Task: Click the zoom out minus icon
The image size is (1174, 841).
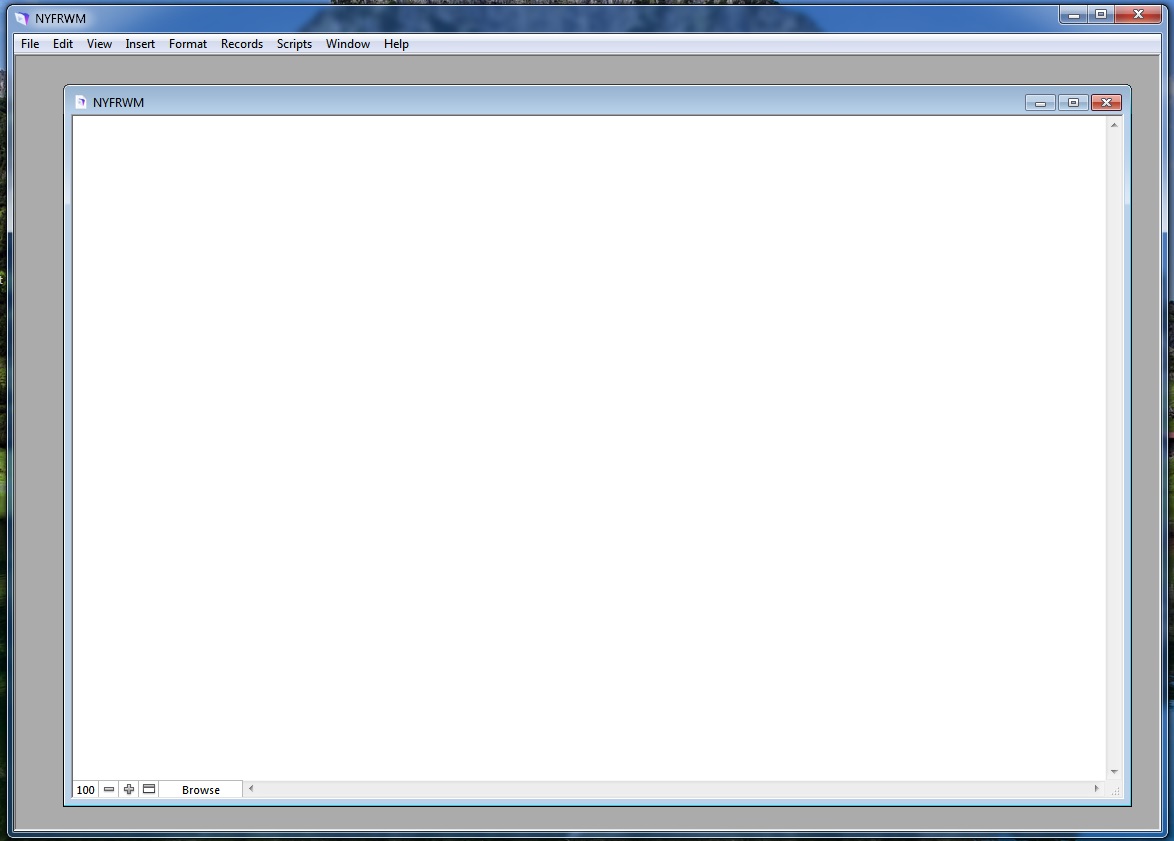Action: (109, 789)
